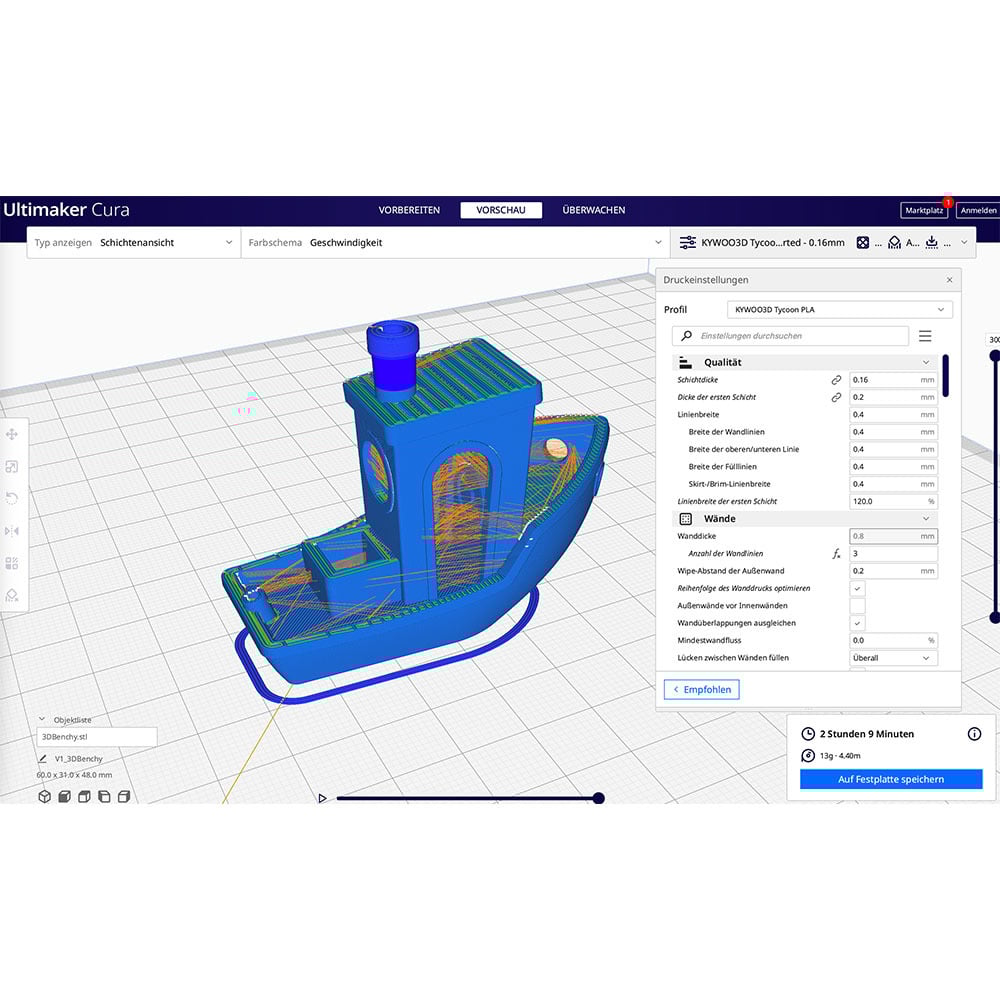Viewport: 1000px width, 1000px height.
Task: Open the hamburger settings visibility menu
Action: [925, 336]
